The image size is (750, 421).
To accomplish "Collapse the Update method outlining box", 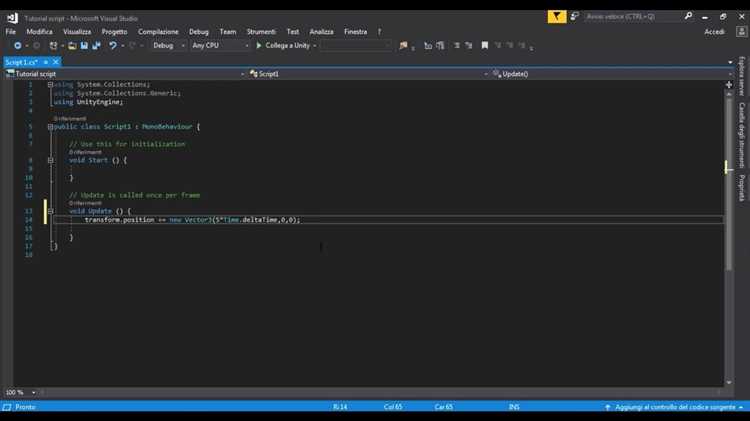I will (50, 211).
